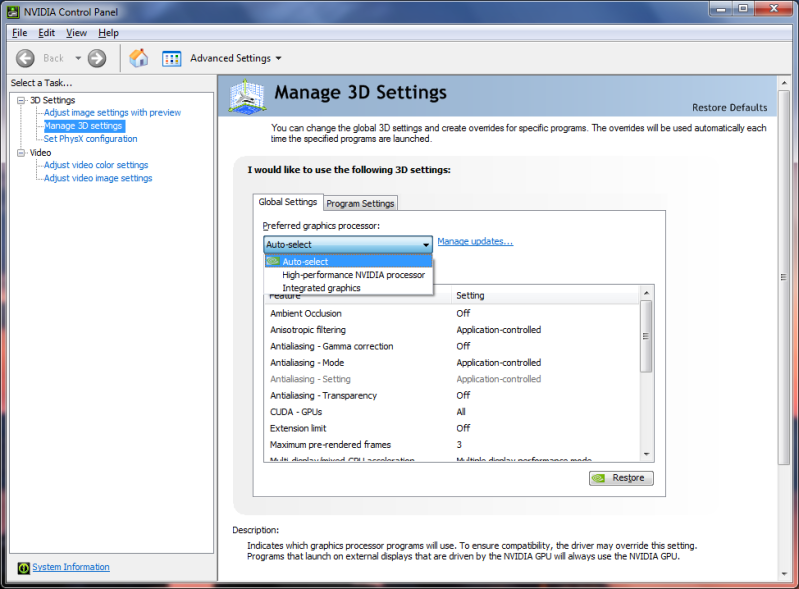Image resolution: width=799 pixels, height=589 pixels.
Task: Open Adjust video image settings
Action: (98, 178)
